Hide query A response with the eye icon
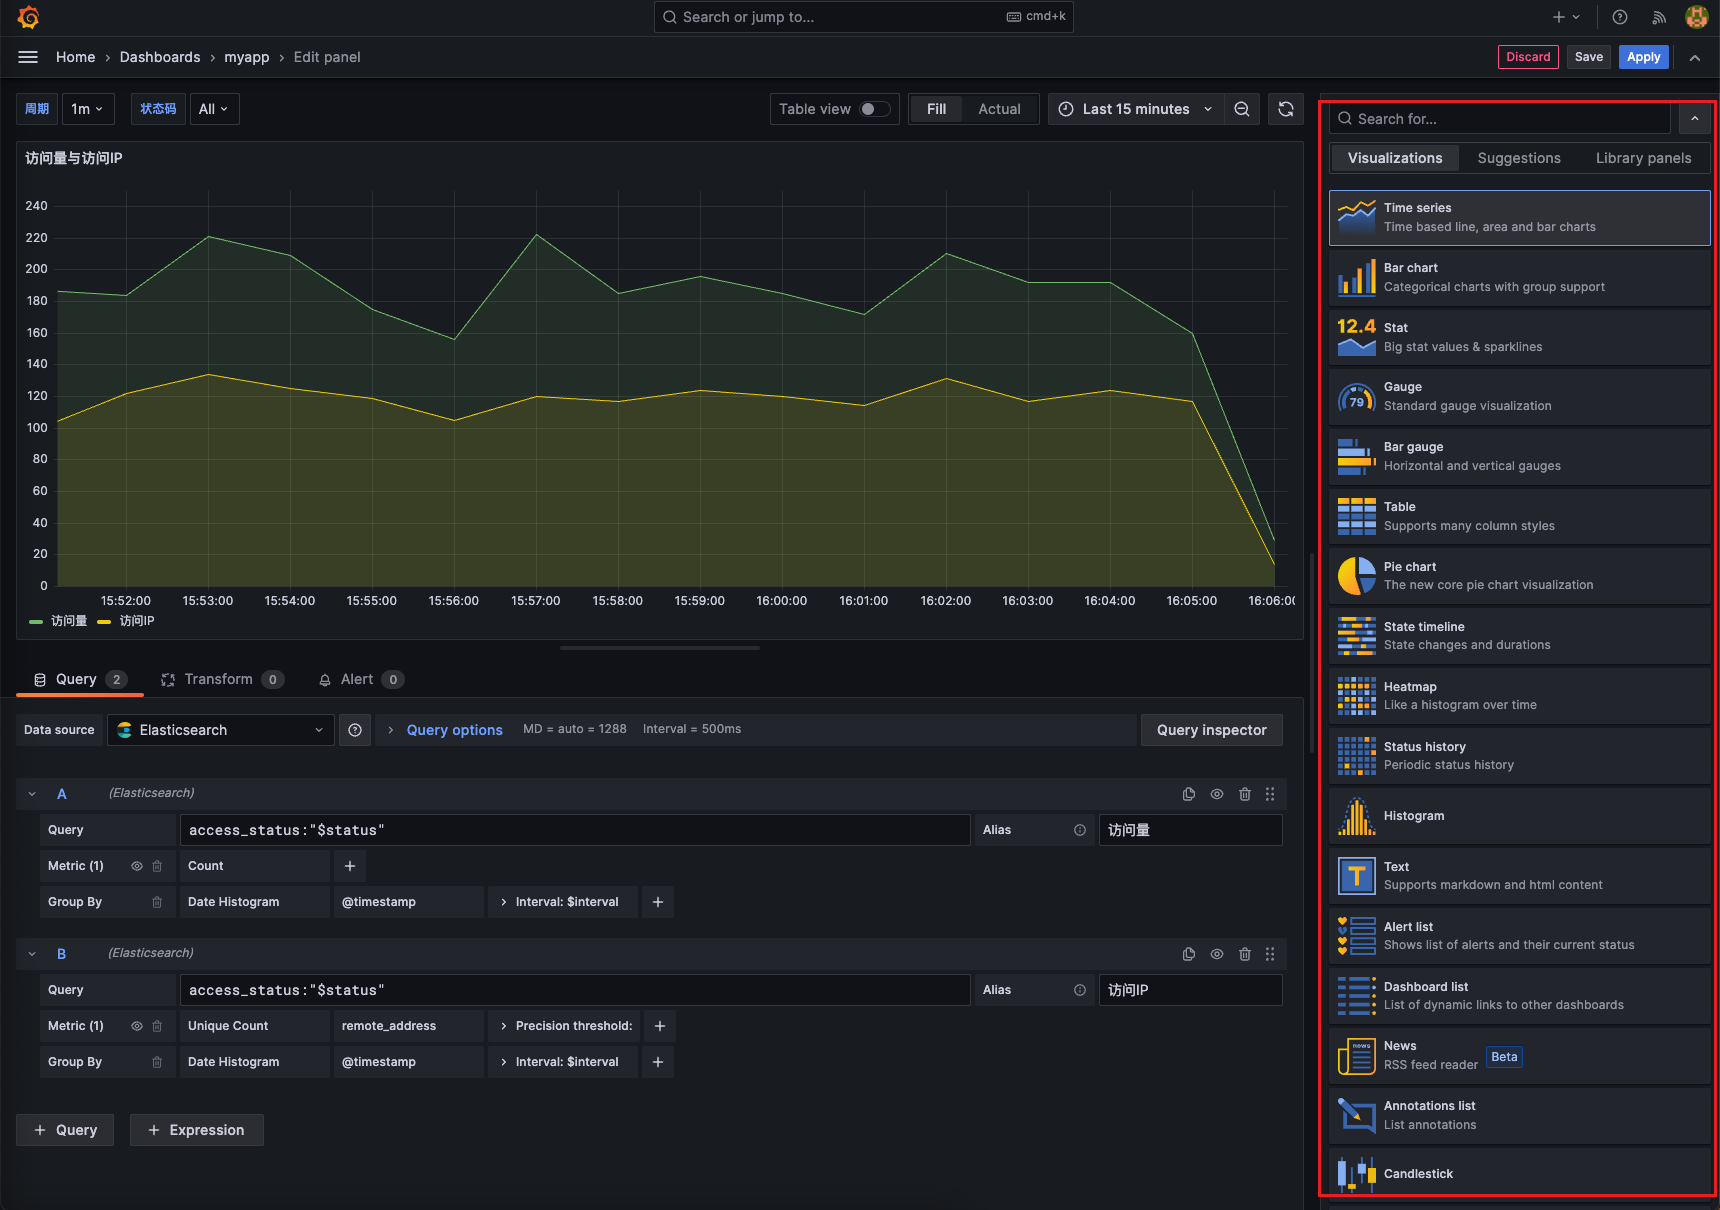 (x=1217, y=794)
